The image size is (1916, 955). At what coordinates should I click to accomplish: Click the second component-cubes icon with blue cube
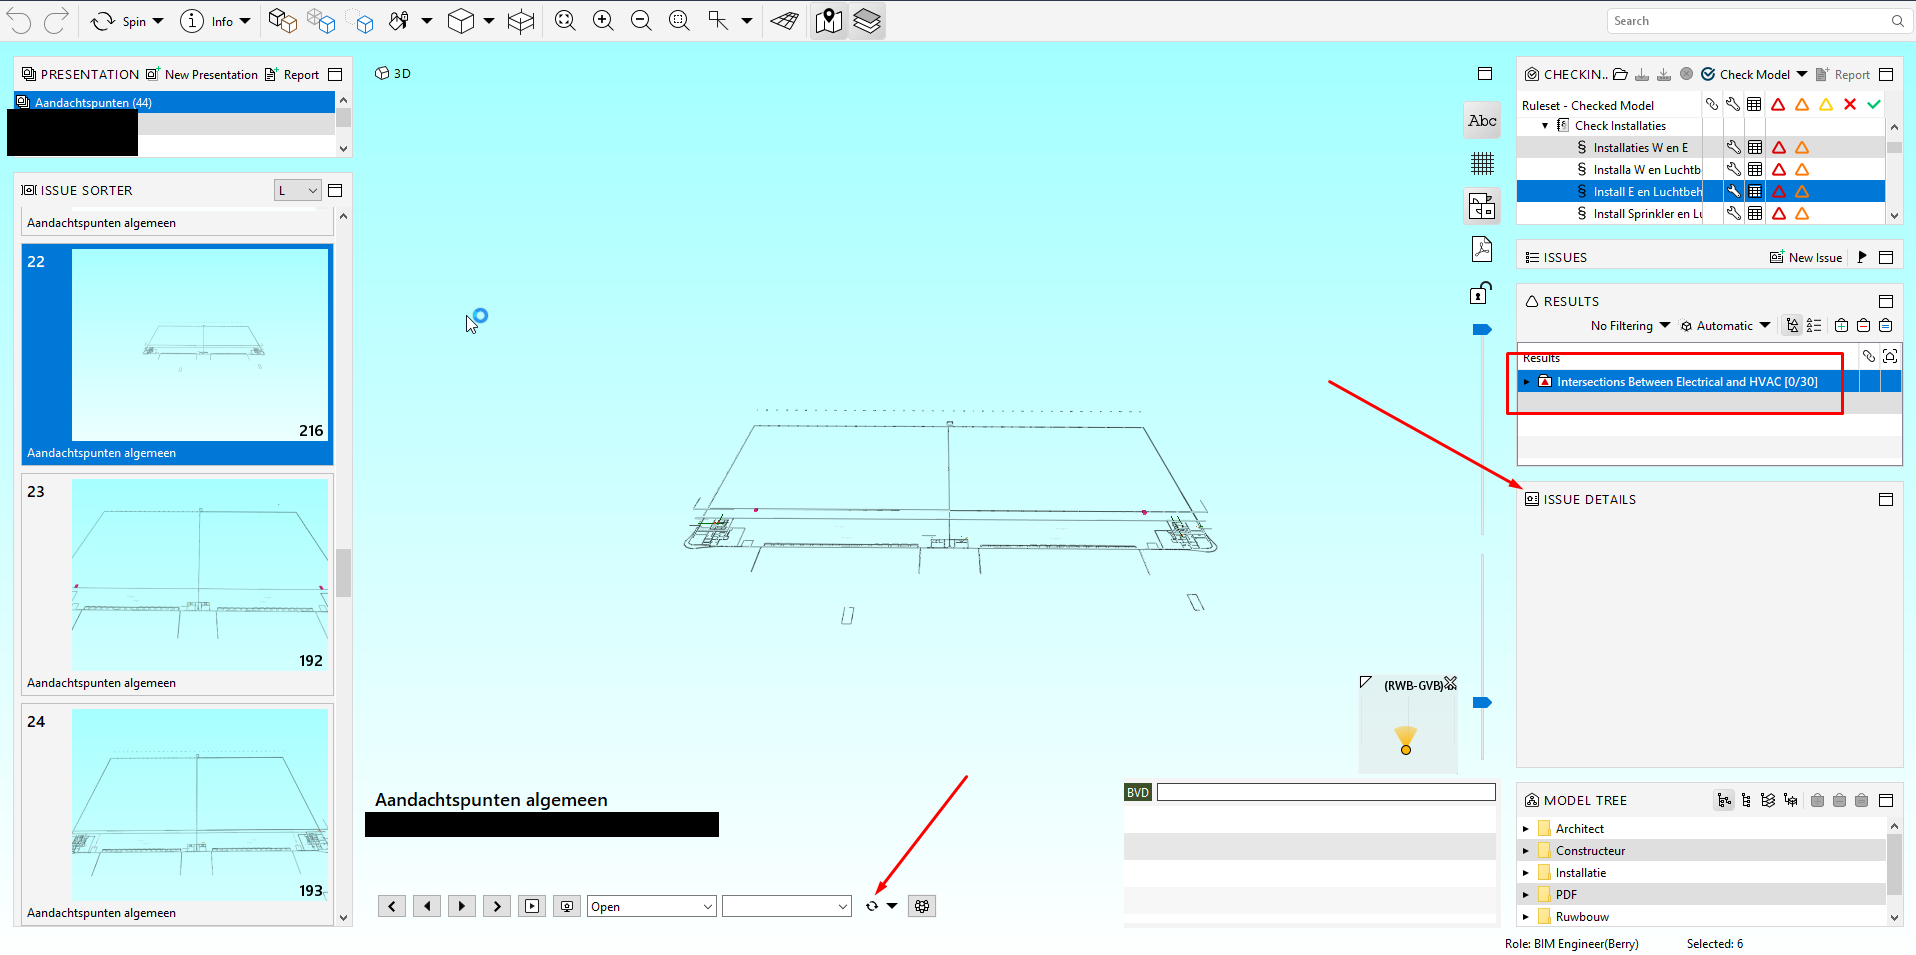[x=321, y=21]
